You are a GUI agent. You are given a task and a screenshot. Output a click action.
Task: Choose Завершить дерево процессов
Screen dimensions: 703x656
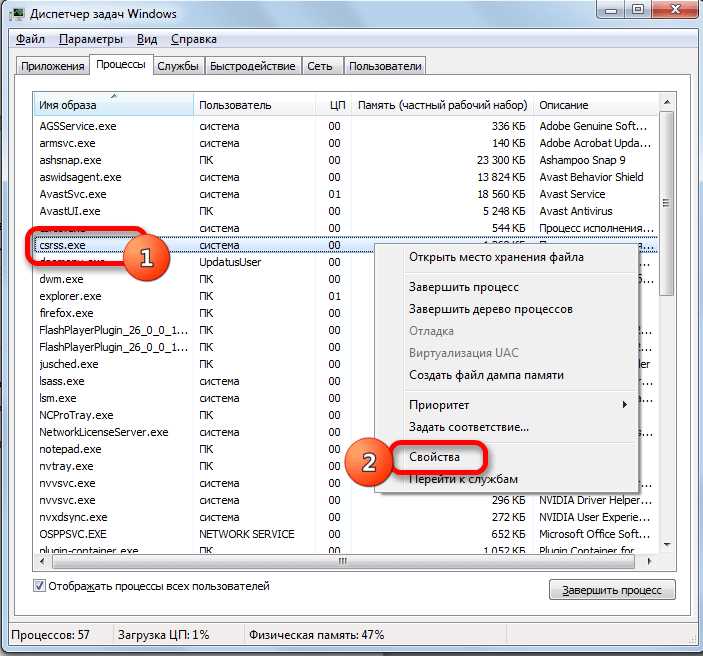click(490, 309)
